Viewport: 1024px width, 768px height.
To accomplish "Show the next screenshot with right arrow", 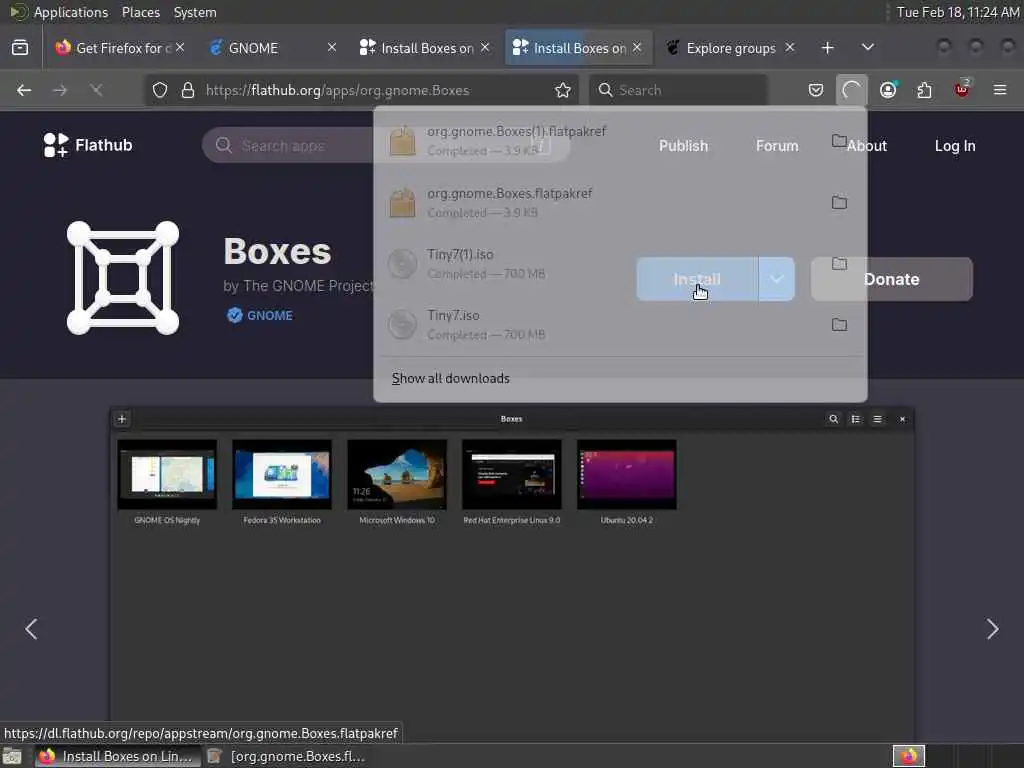I will [x=992, y=629].
